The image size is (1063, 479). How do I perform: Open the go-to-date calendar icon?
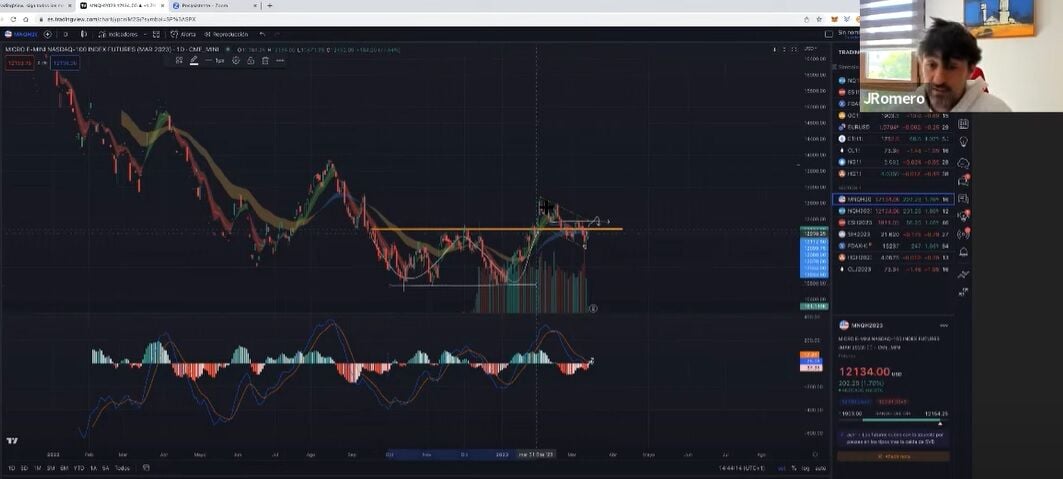click(146, 468)
